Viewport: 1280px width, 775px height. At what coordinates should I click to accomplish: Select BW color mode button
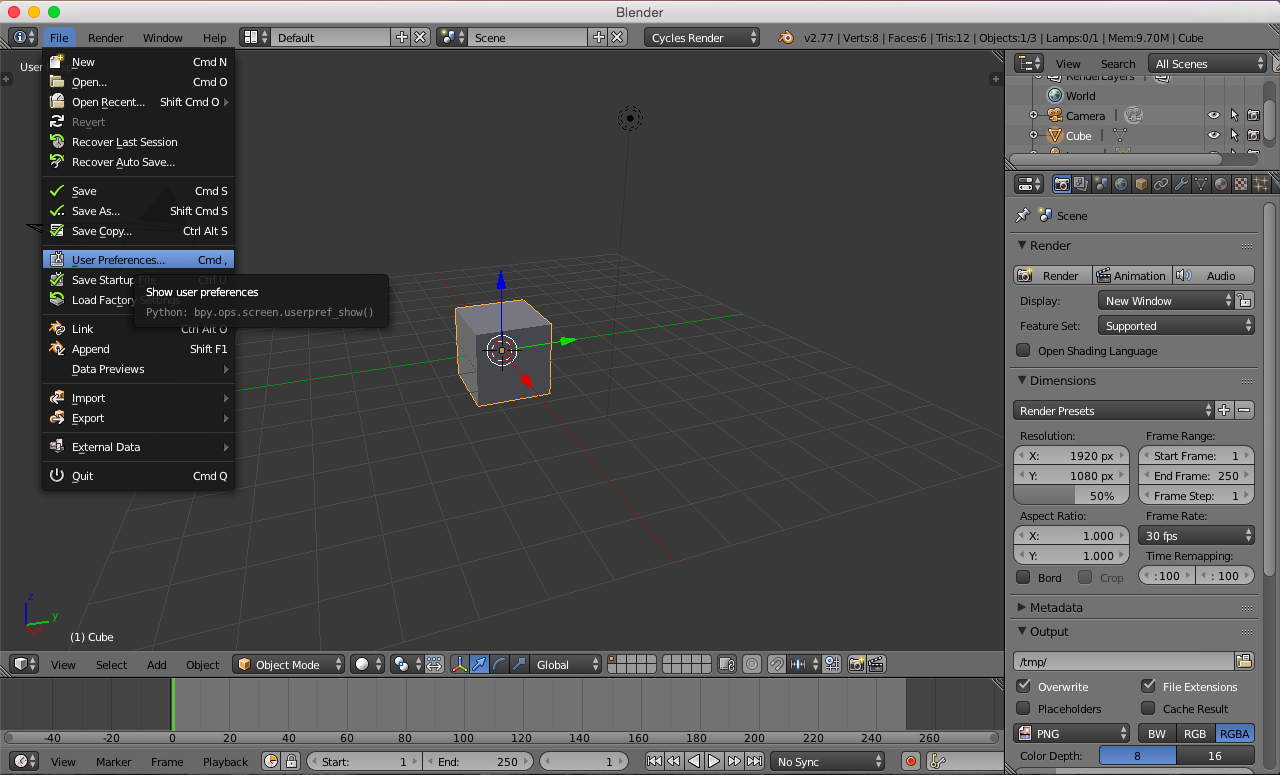tap(1157, 733)
